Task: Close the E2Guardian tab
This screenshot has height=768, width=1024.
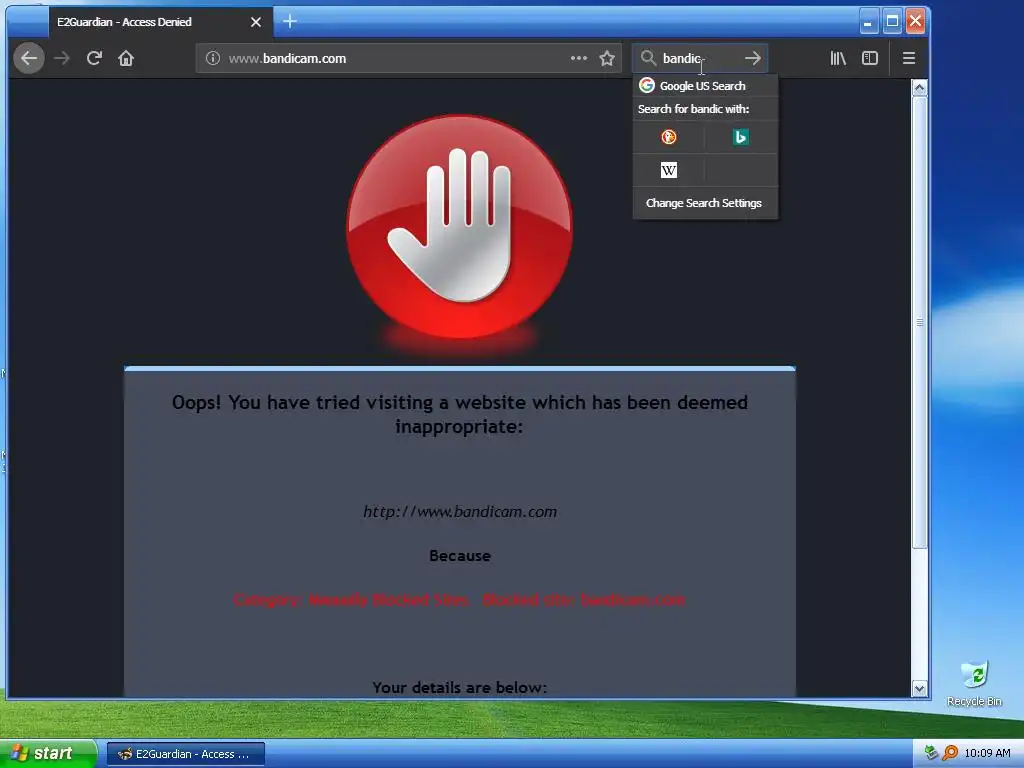Action: pyautogui.click(x=256, y=22)
